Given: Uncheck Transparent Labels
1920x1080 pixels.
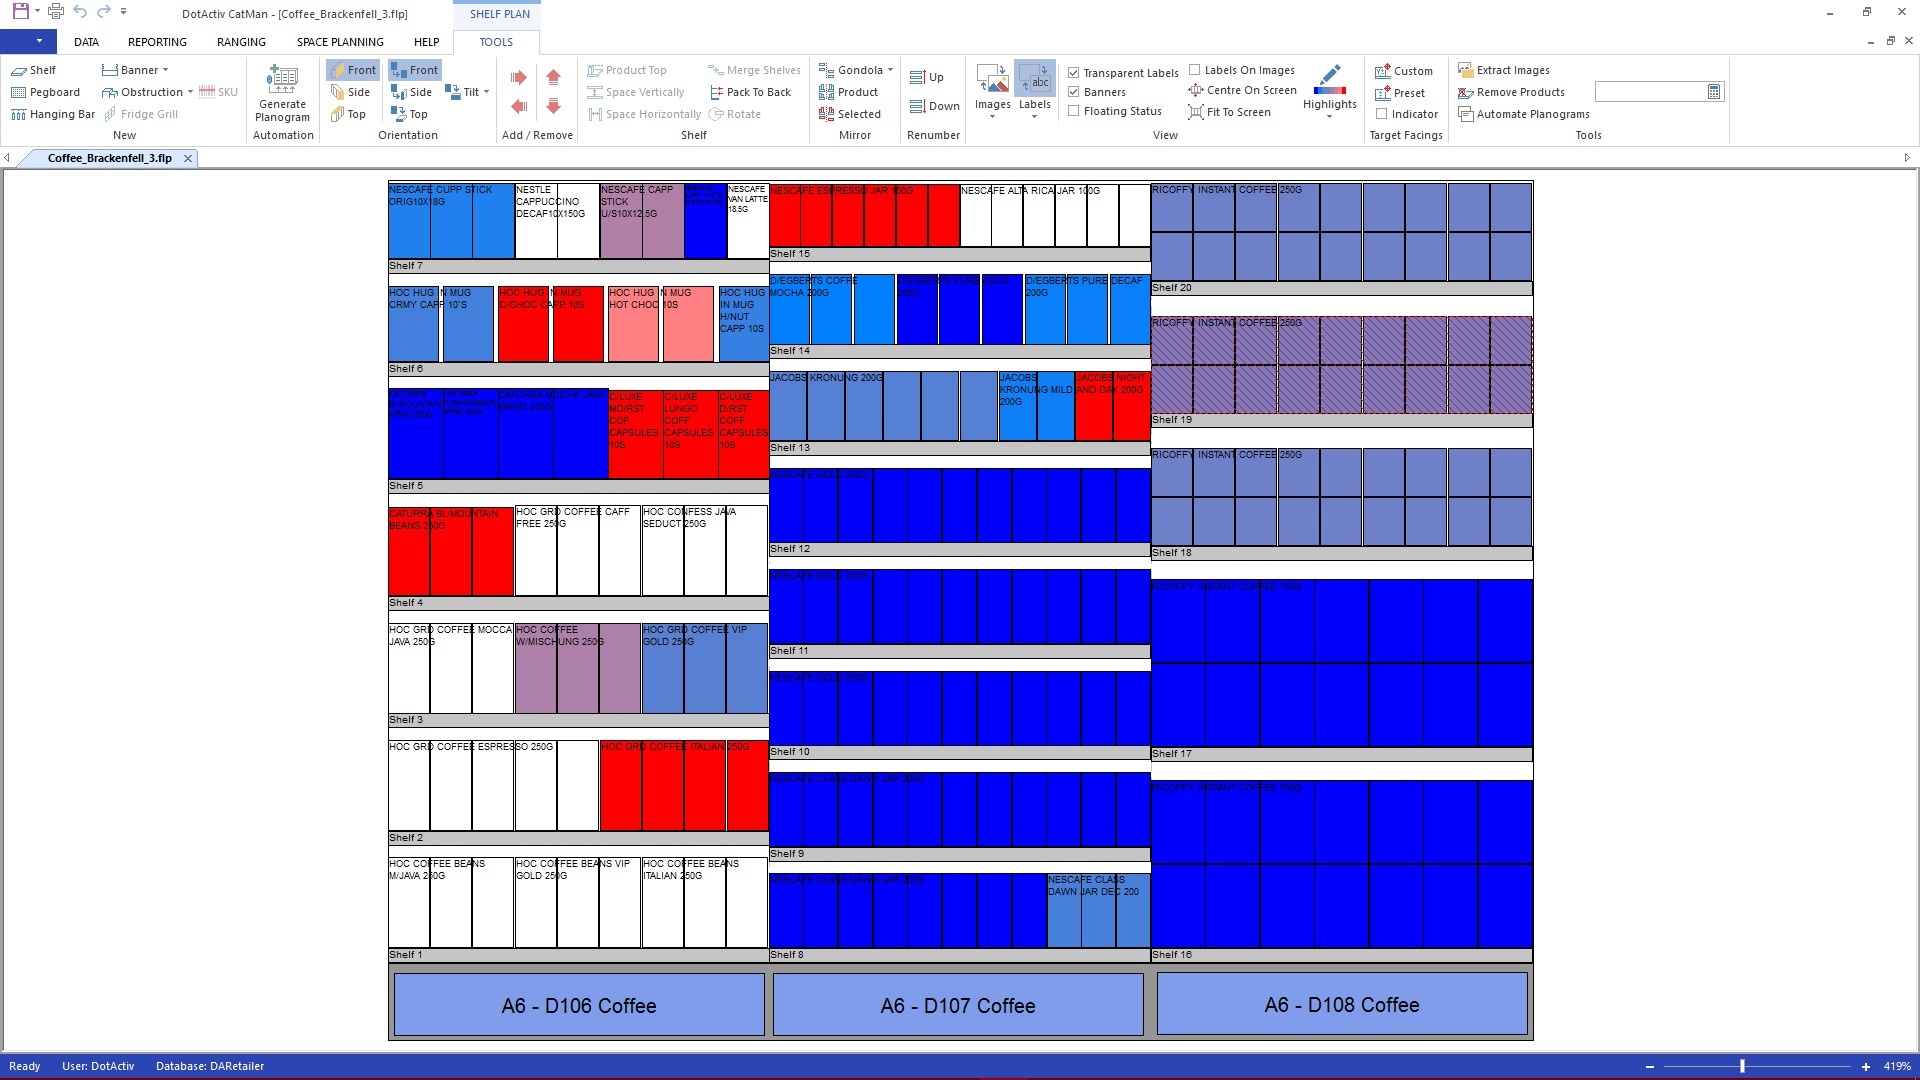Looking at the screenshot, I should [1073, 73].
